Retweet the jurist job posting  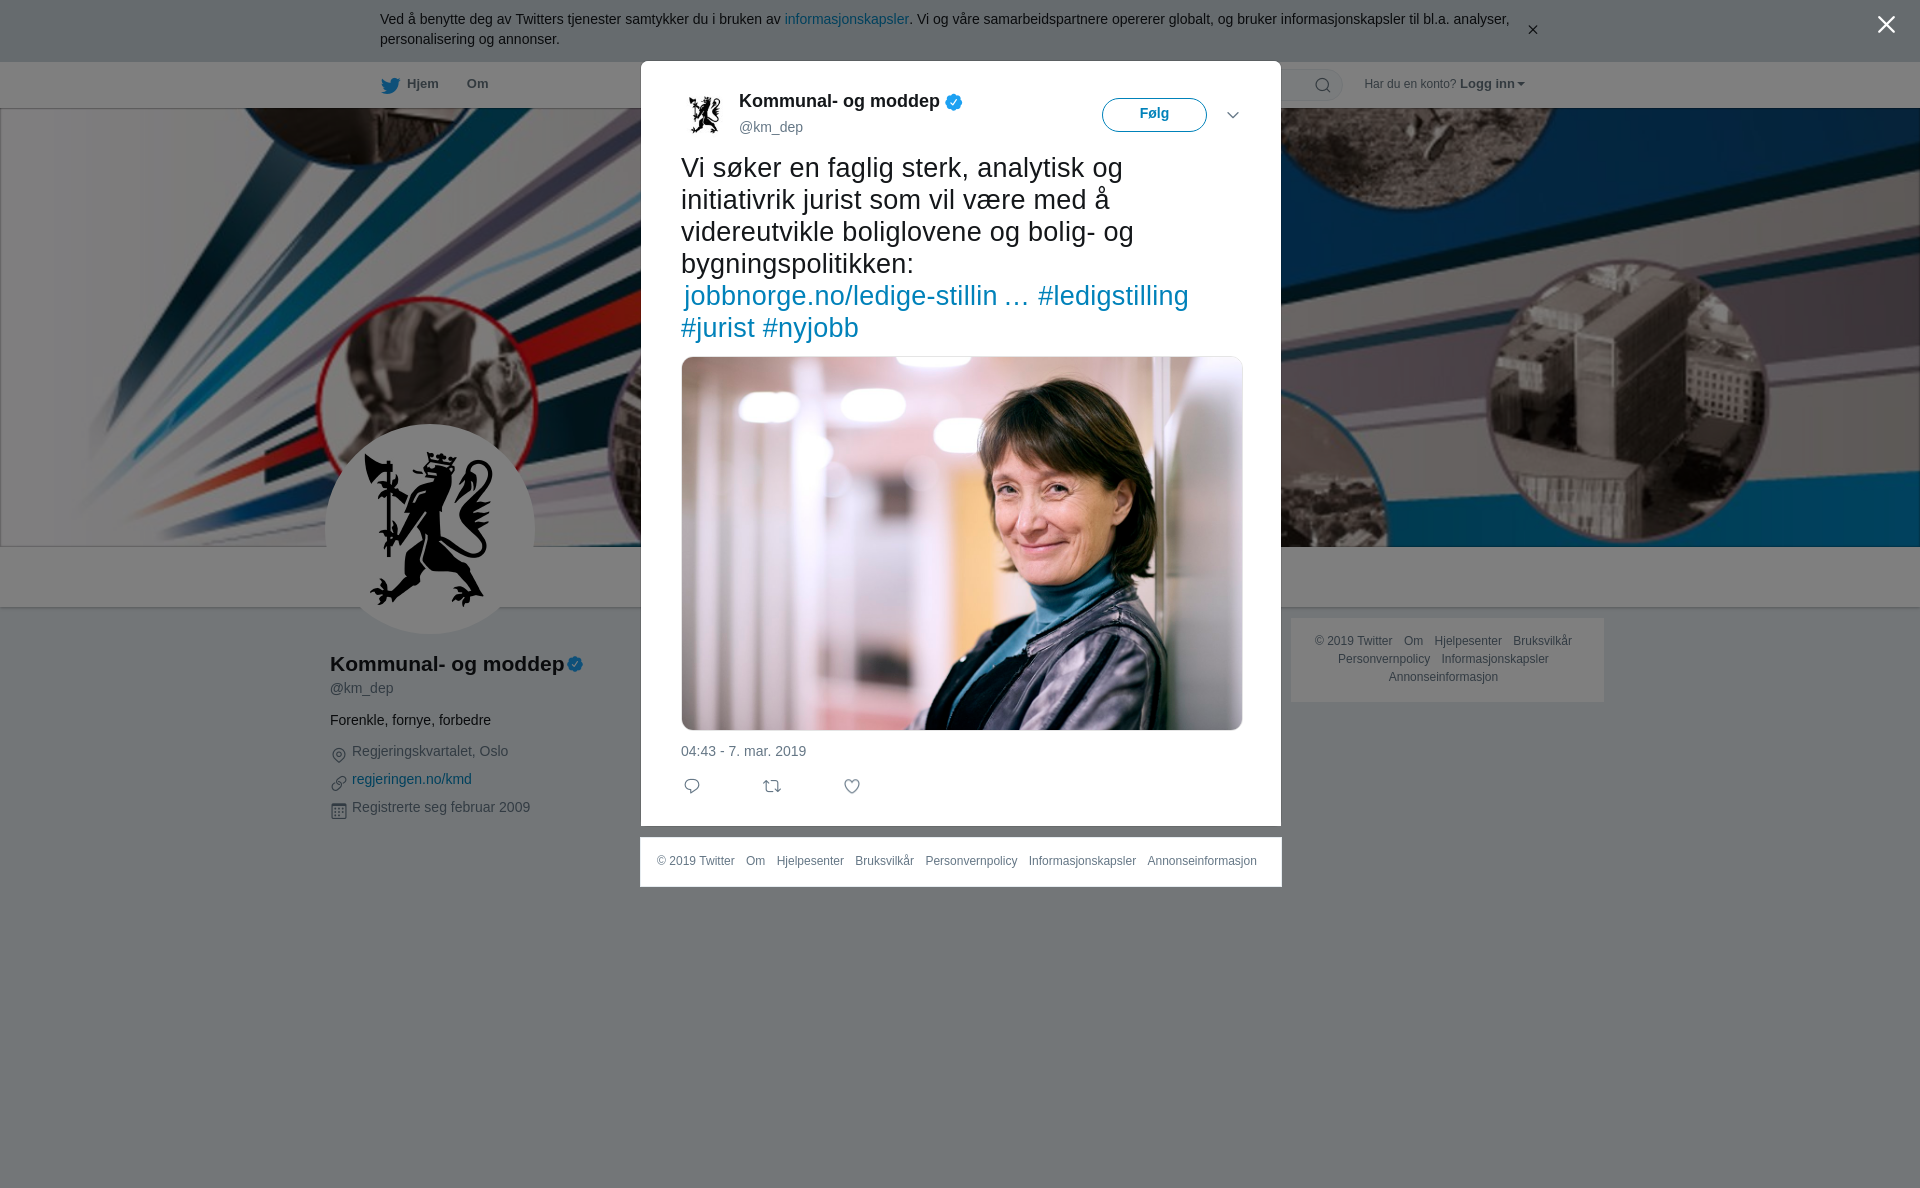[772, 786]
